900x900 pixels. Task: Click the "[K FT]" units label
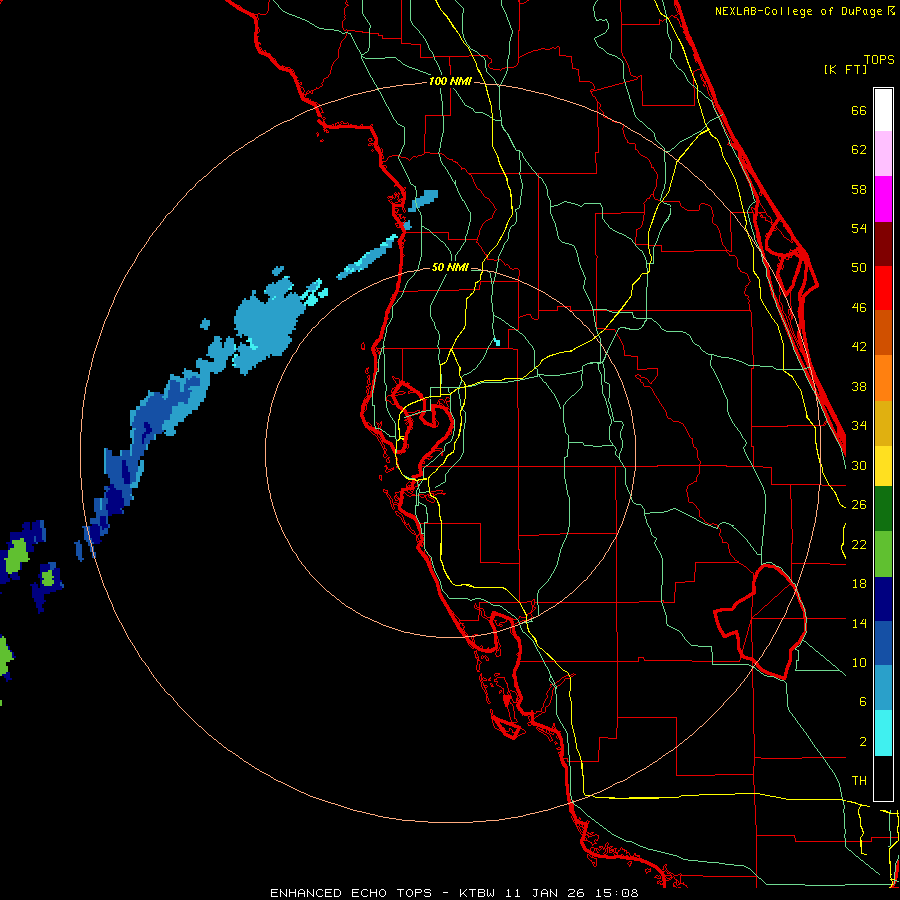(x=845, y=69)
